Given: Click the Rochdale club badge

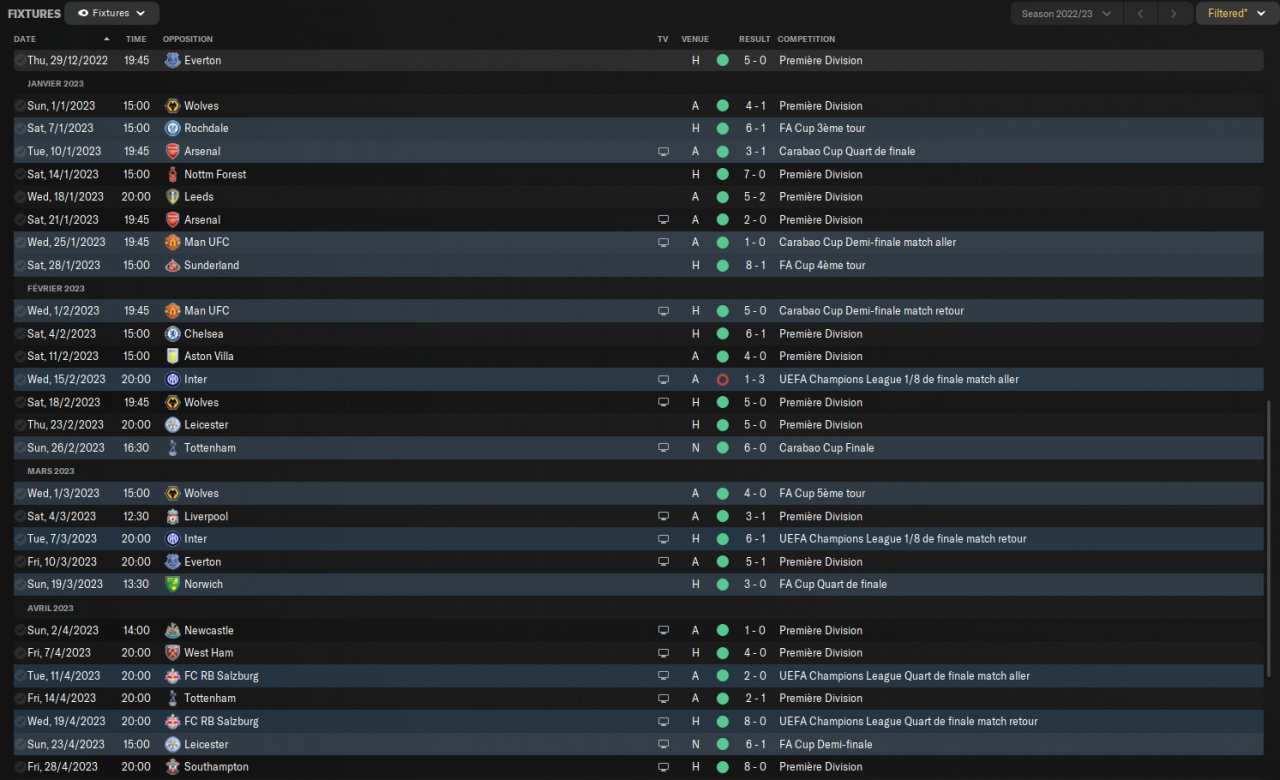Looking at the screenshot, I should pyautogui.click(x=172, y=128).
